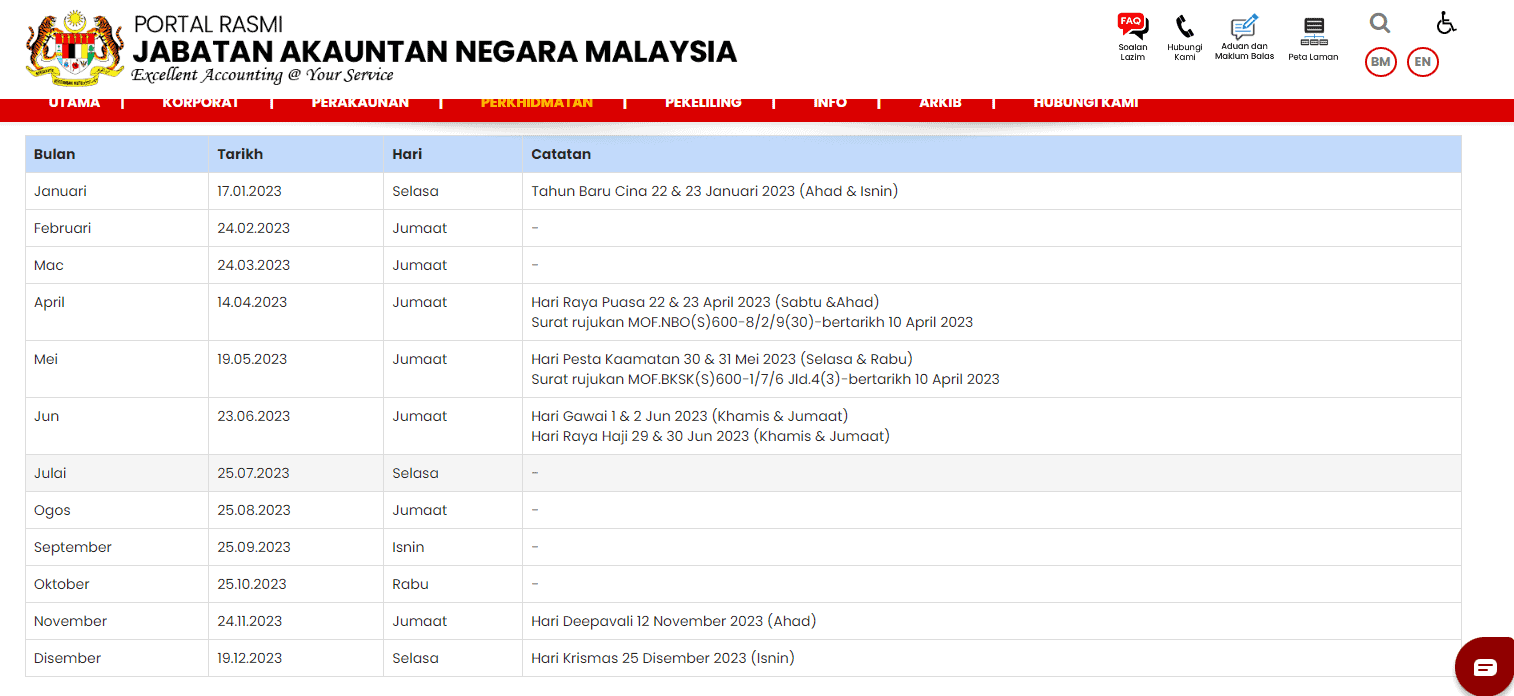The image size is (1514, 696).
Task: Open the UTAMA menu
Action: click(x=74, y=102)
